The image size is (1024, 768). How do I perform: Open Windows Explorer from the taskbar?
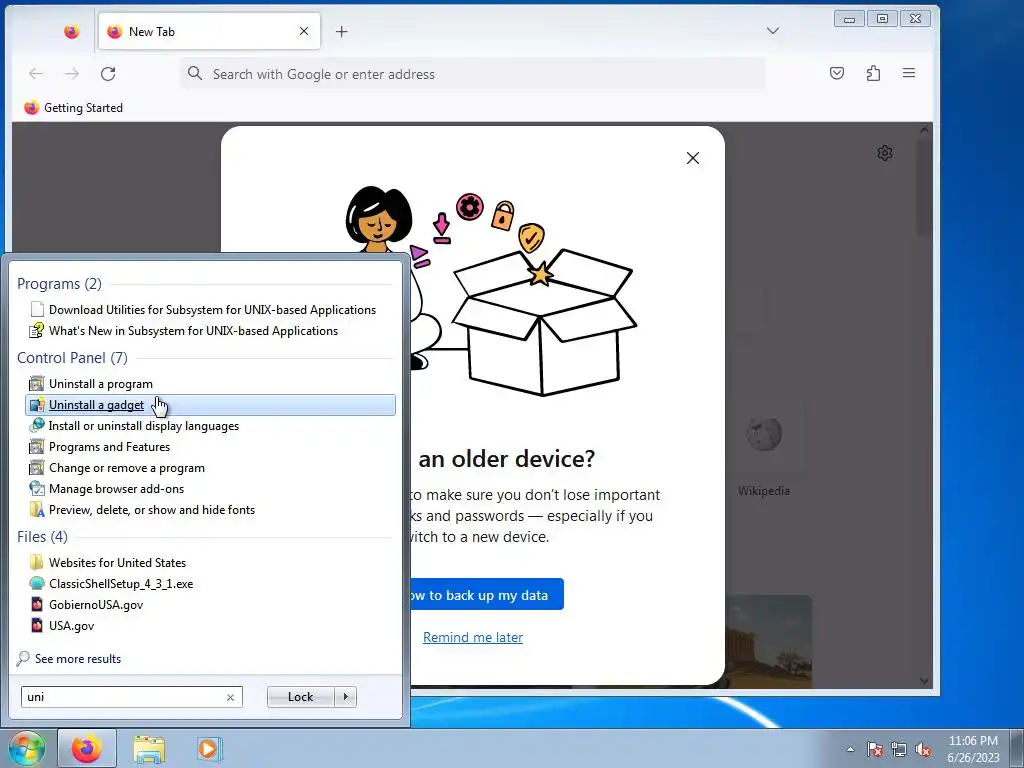(149, 749)
